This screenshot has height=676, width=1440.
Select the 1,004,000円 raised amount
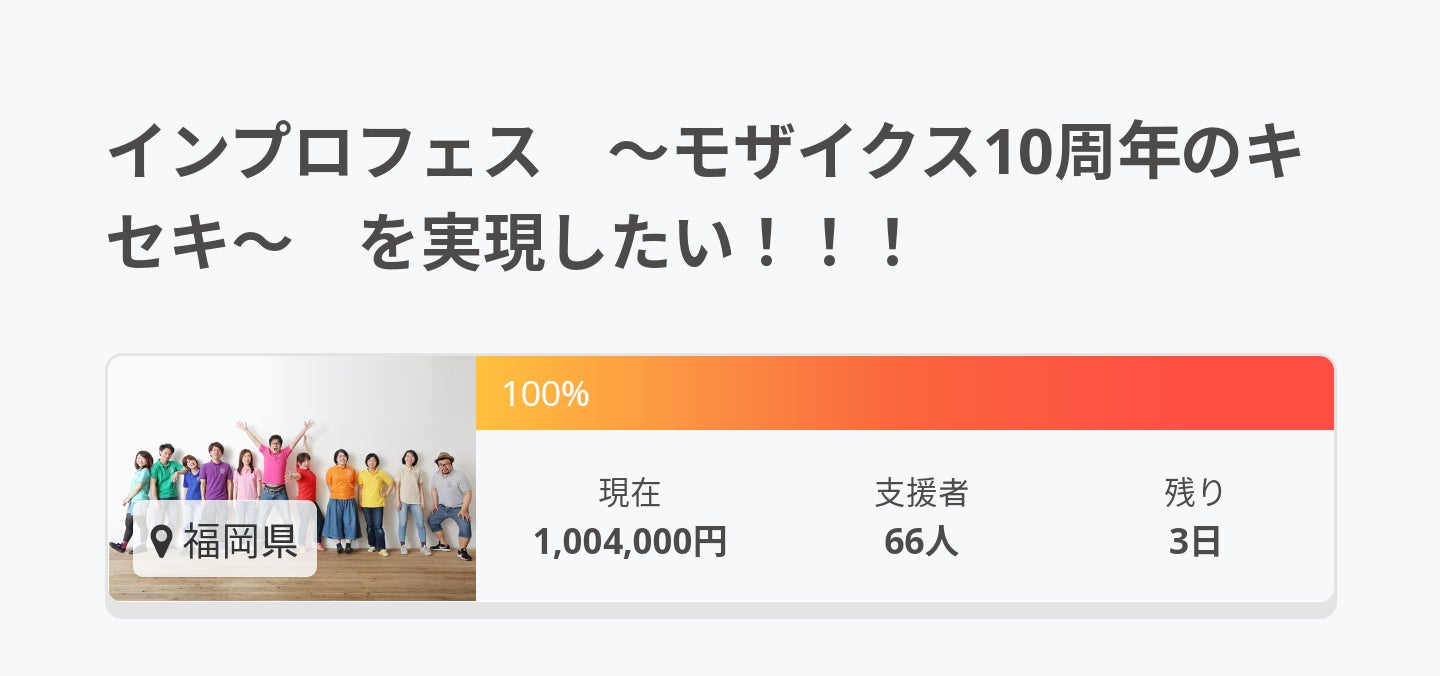coord(630,542)
